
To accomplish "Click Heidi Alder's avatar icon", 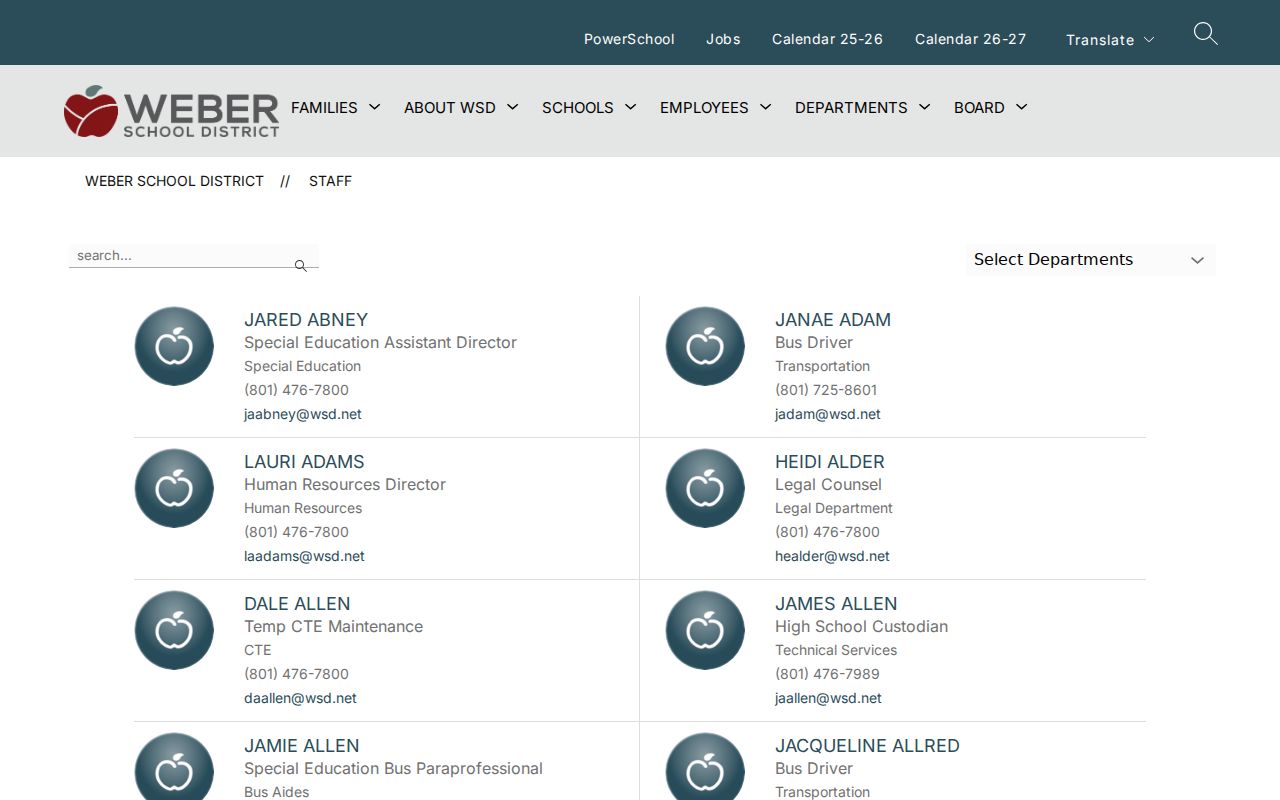I will tap(705, 488).
